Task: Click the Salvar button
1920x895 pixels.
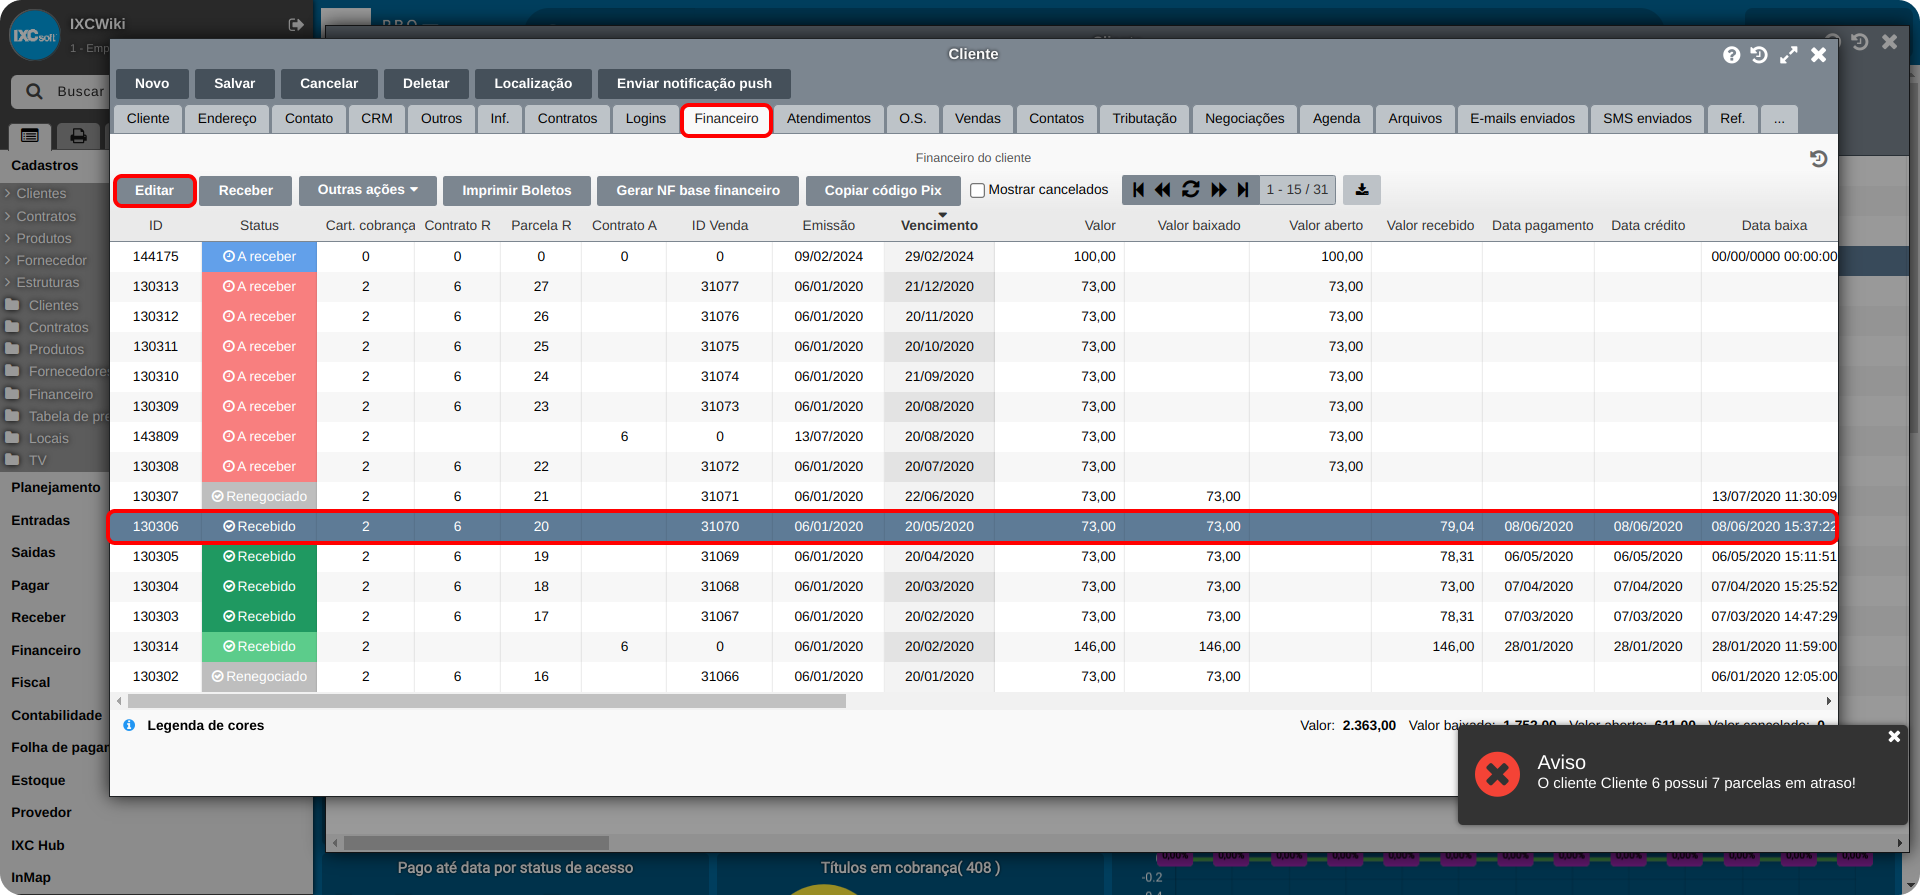Action: click(235, 83)
